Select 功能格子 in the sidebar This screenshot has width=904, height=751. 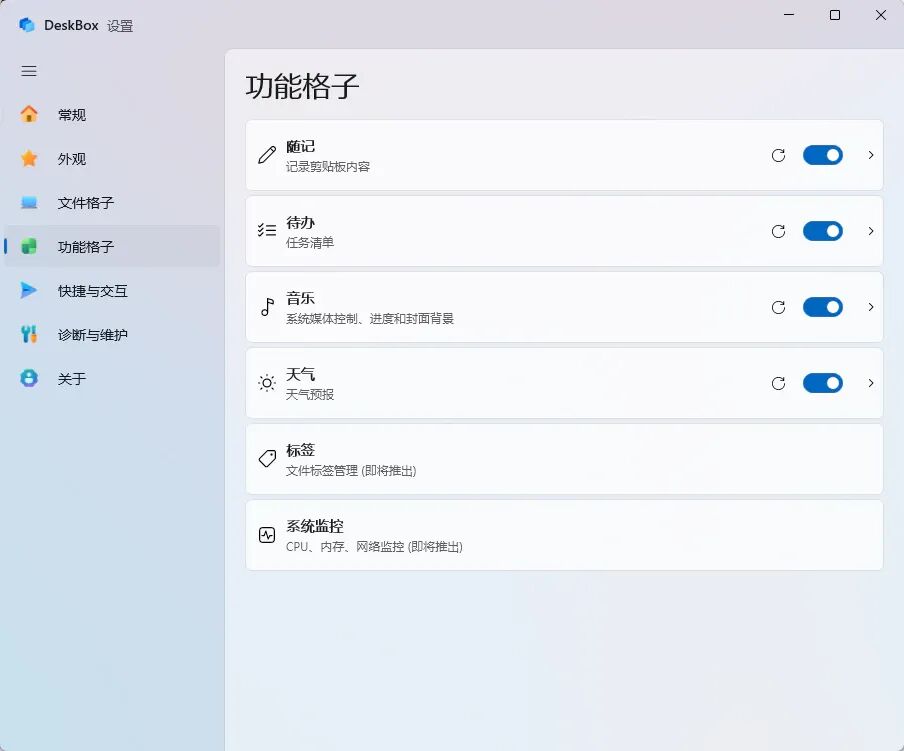click(112, 247)
